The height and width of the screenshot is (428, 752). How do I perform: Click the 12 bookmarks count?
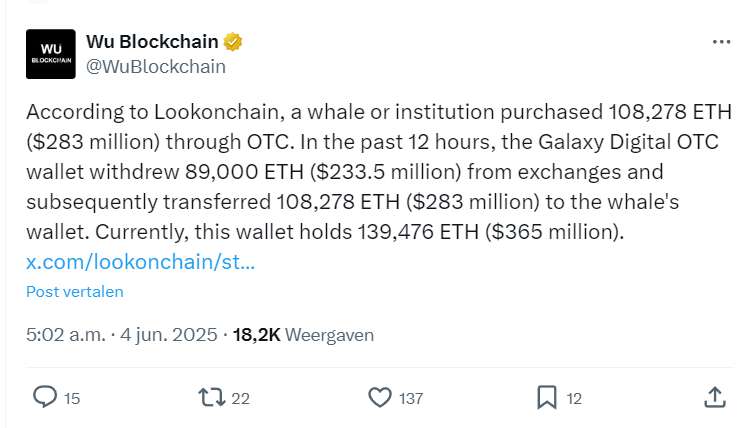574,398
